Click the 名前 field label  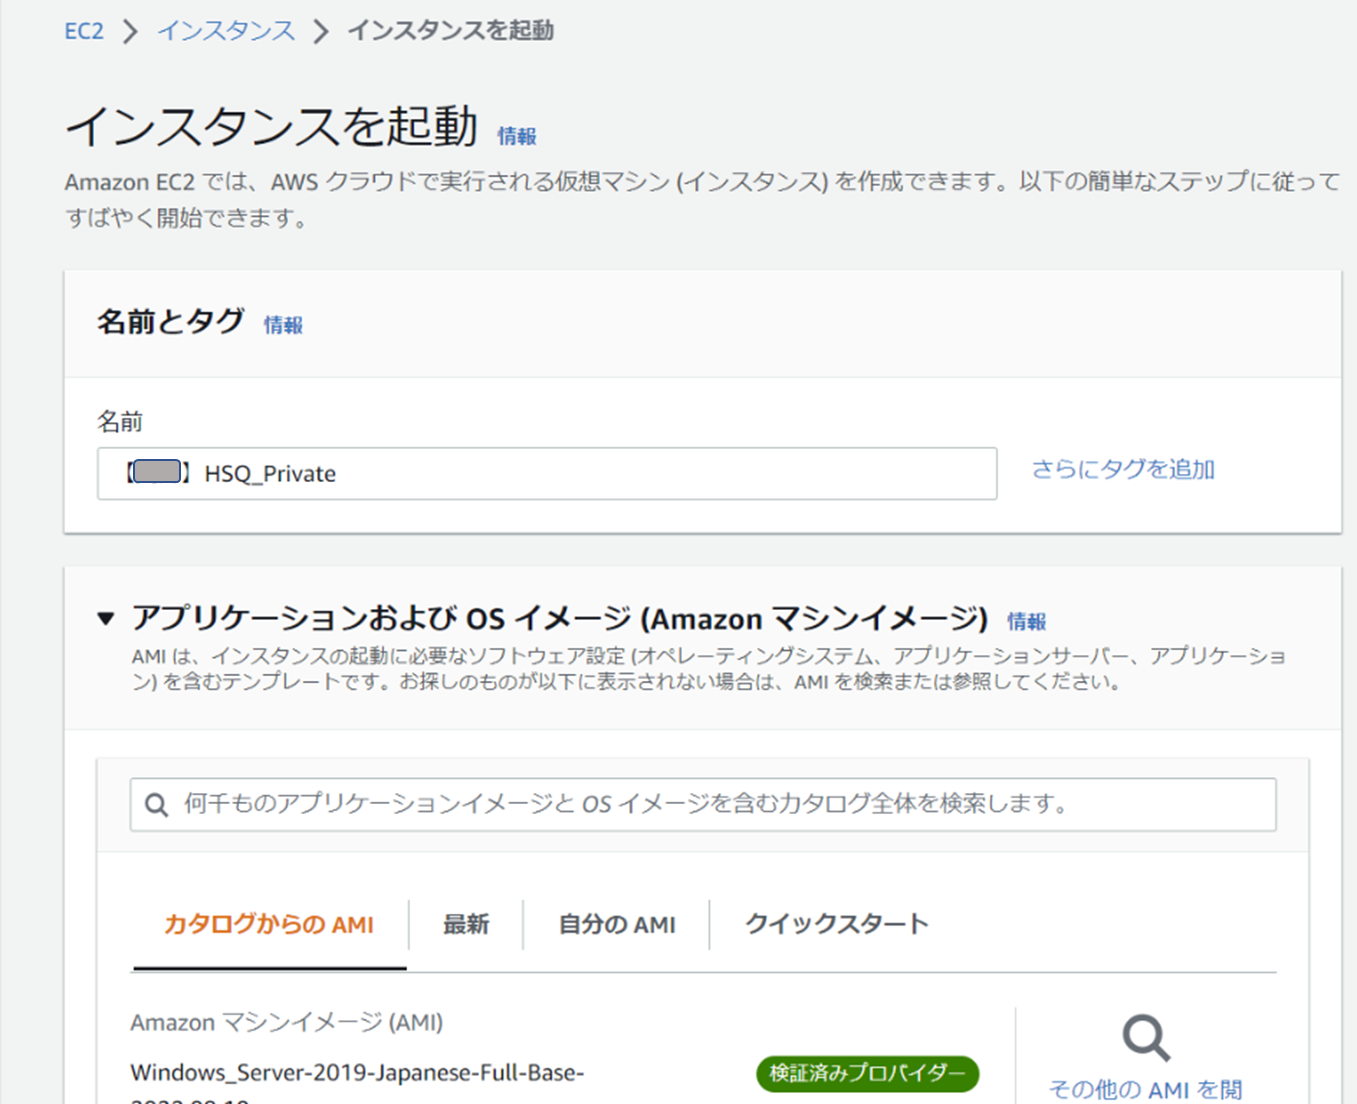coord(120,421)
